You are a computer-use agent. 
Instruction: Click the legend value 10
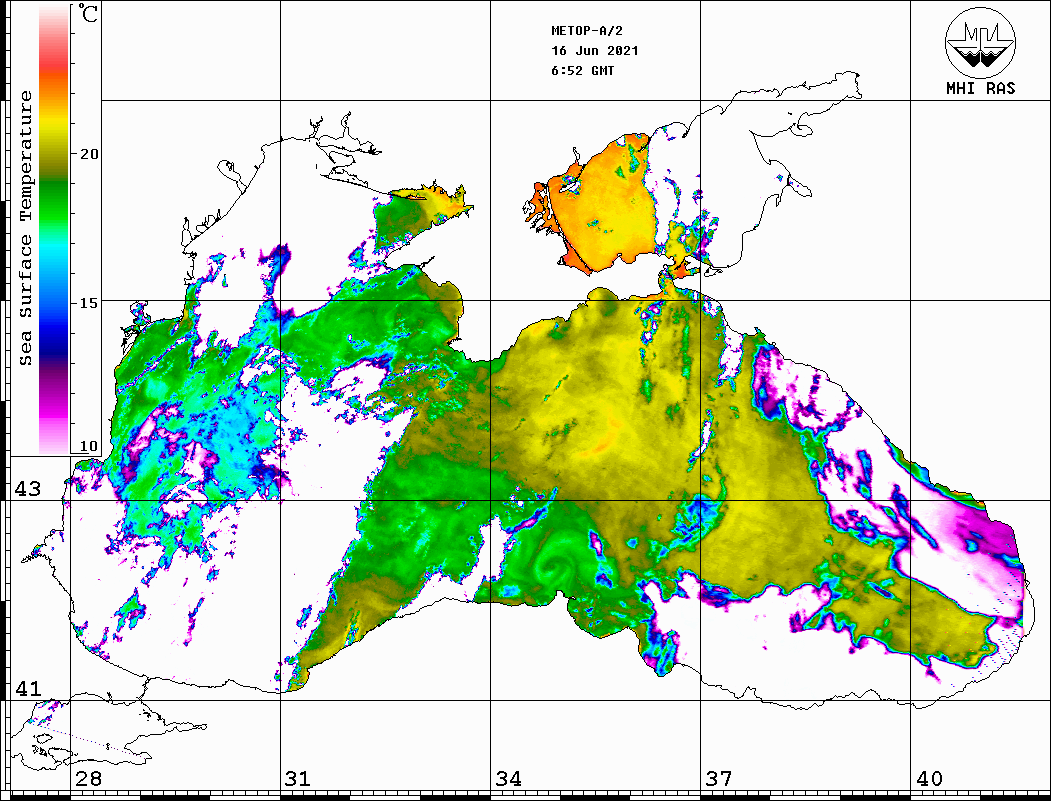pyautogui.click(x=89, y=446)
